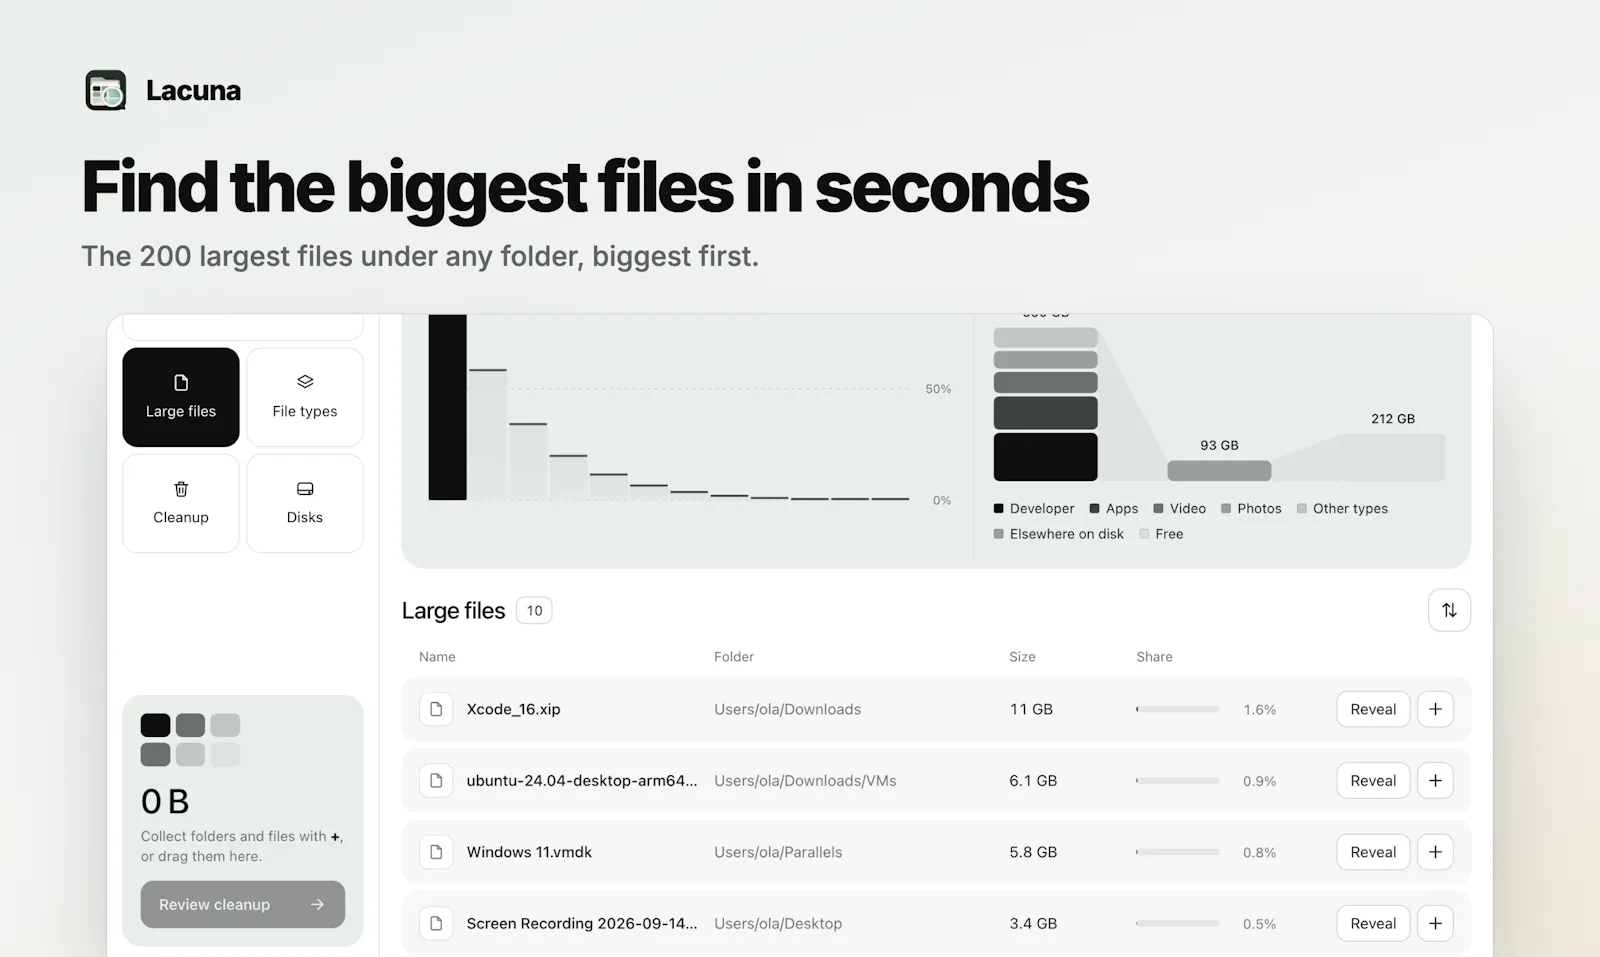Go to the Disks tab

pyautogui.click(x=305, y=503)
